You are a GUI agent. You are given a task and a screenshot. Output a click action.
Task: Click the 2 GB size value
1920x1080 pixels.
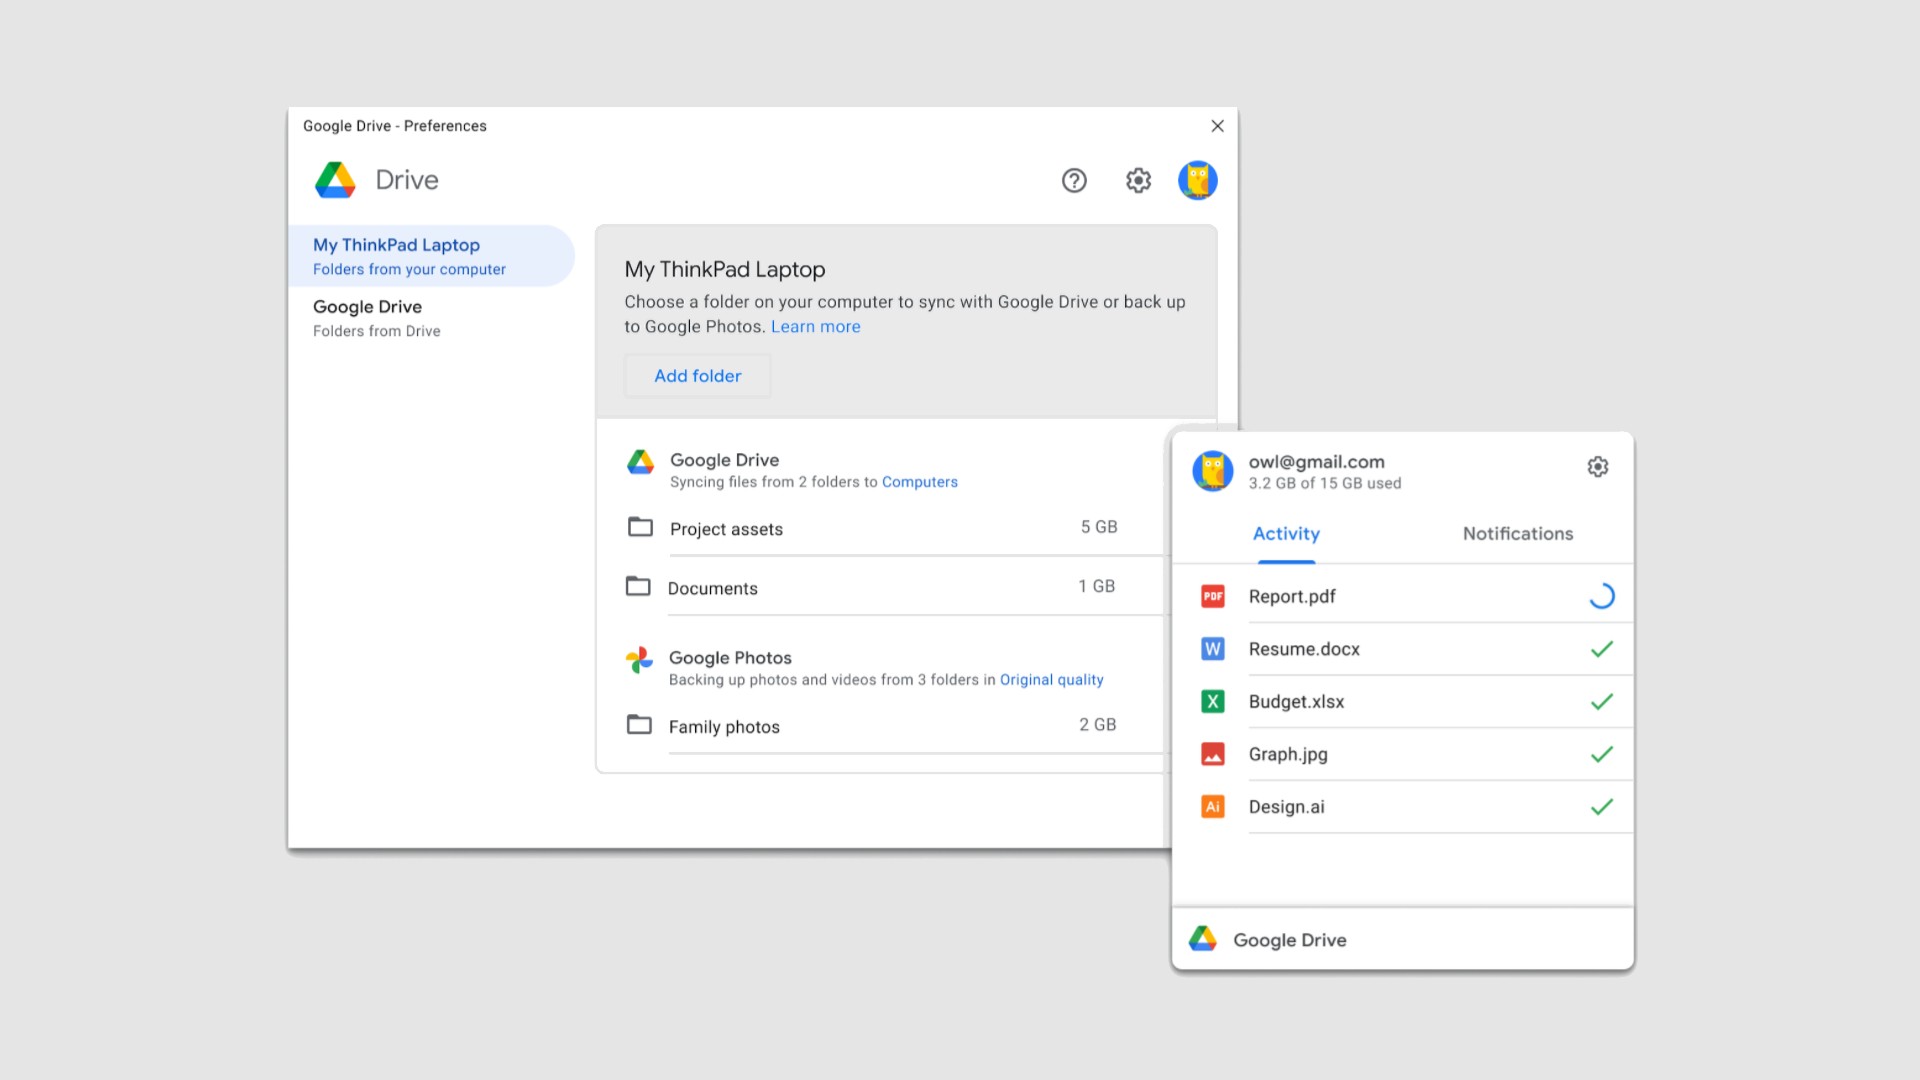pos(1098,725)
